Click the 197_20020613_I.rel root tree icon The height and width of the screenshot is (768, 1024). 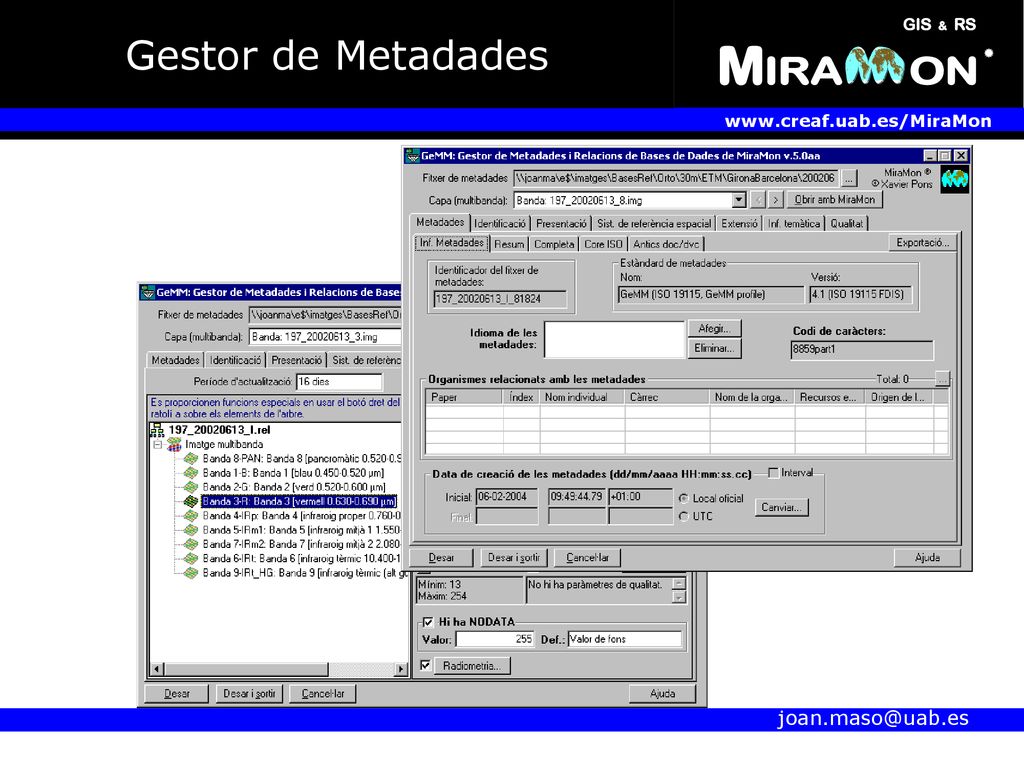[x=157, y=430]
